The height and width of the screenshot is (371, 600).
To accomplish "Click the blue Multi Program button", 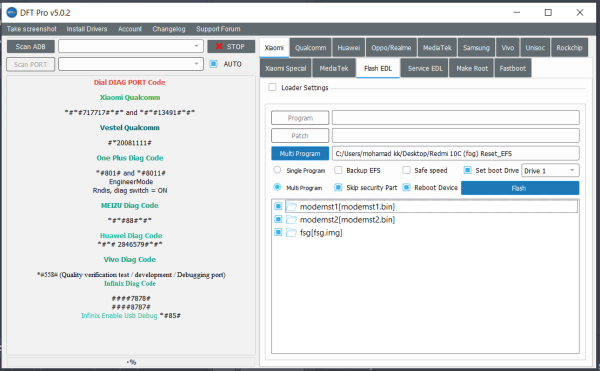I will click(x=300, y=153).
